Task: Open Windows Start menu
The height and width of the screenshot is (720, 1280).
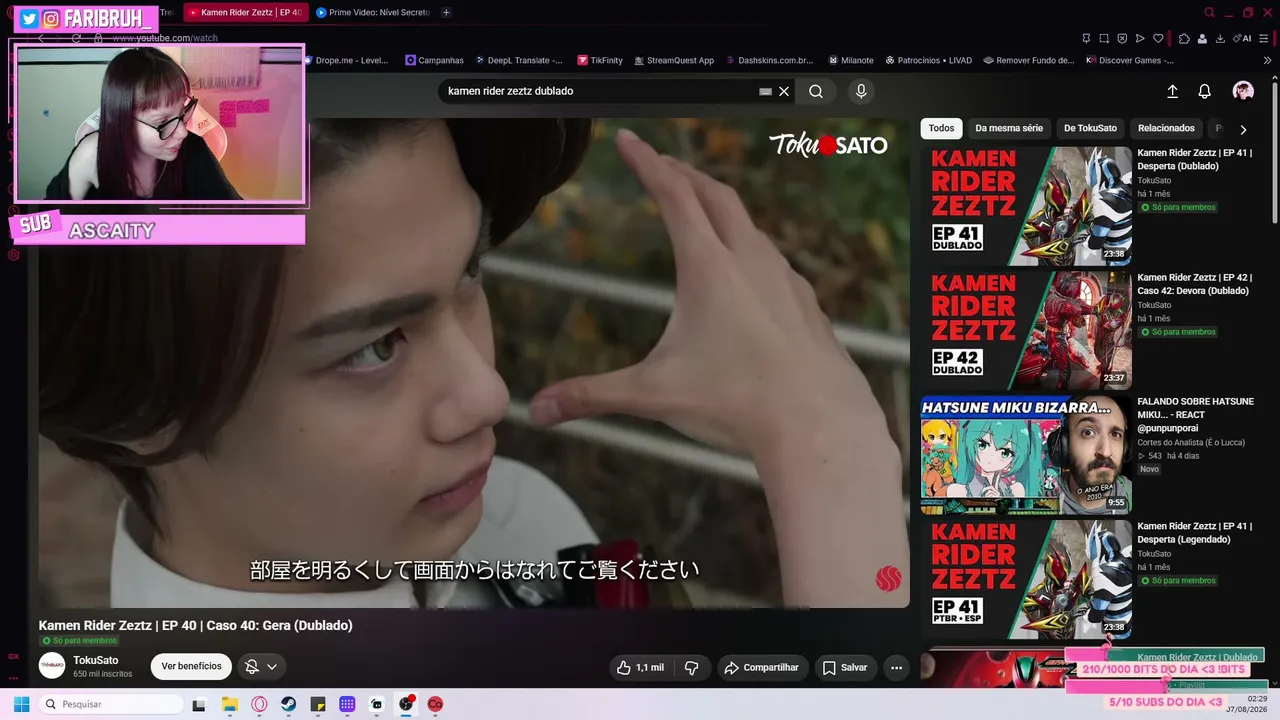Action: point(21,704)
